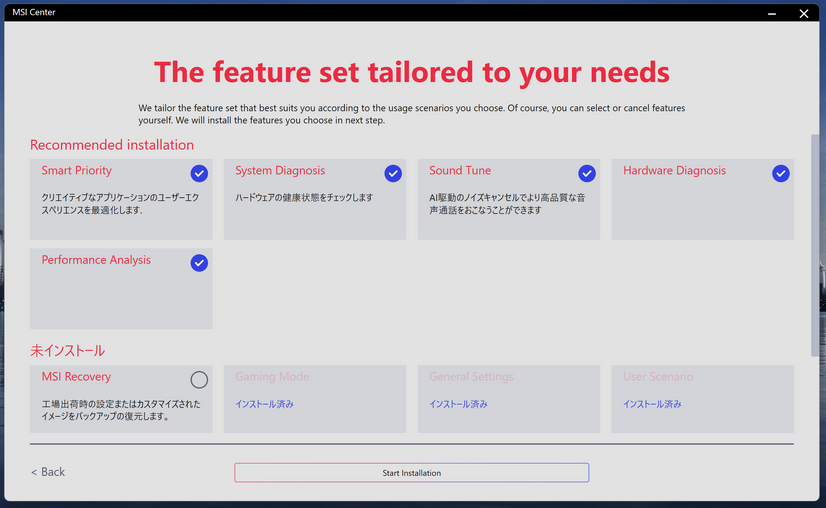Image resolution: width=826 pixels, height=508 pixels.
Task: Click the MSI Center title bar text
Action: pos(34,12)
